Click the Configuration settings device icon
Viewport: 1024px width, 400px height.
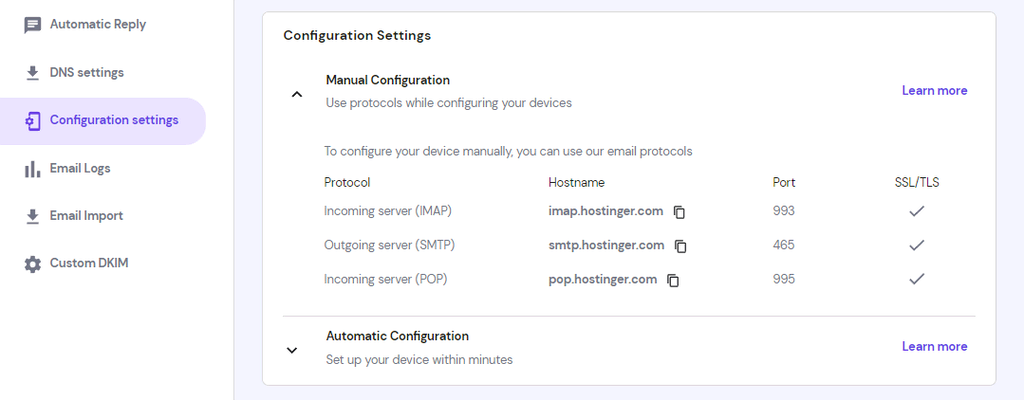[x=33, y=121]
